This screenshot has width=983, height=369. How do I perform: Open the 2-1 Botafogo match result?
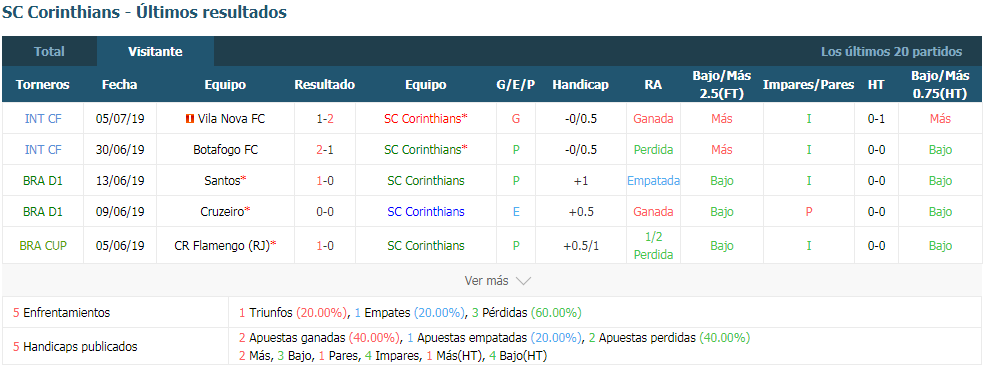coord(325,150)
